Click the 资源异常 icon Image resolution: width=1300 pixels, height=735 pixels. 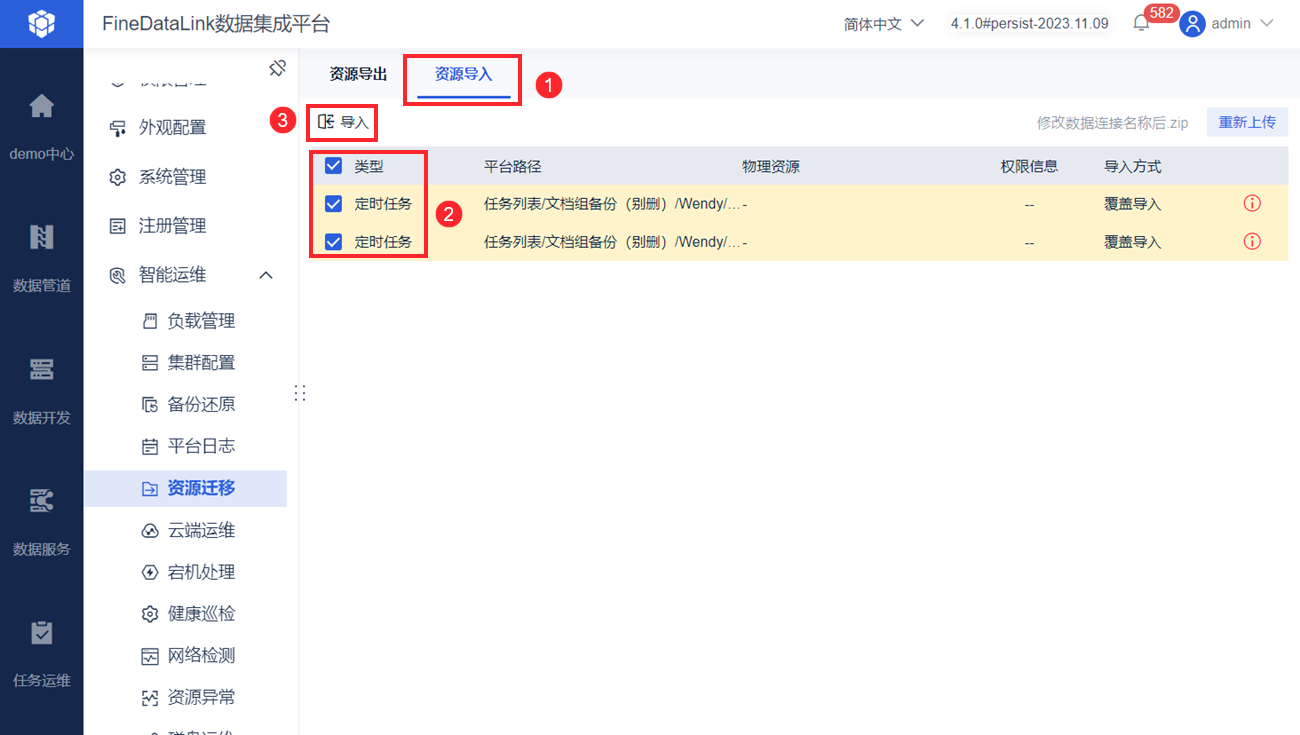(150, 698)
